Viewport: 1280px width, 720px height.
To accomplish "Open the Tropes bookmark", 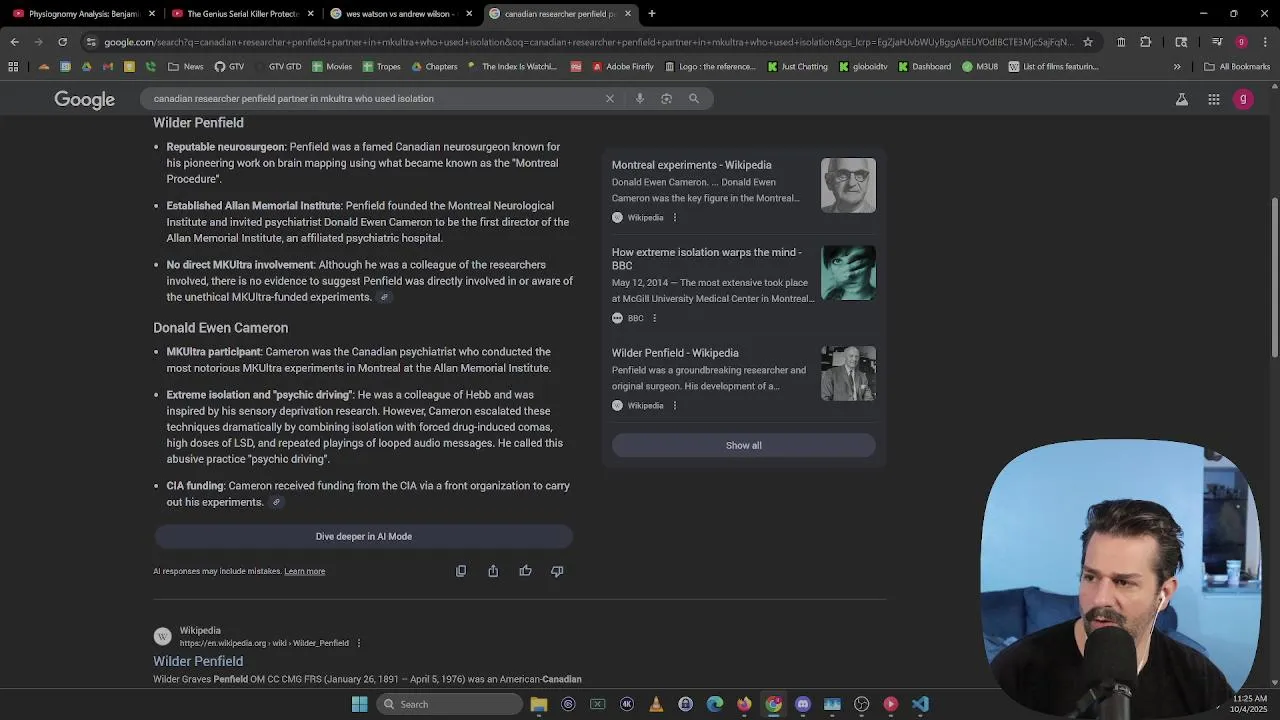I will pos(382,67).
